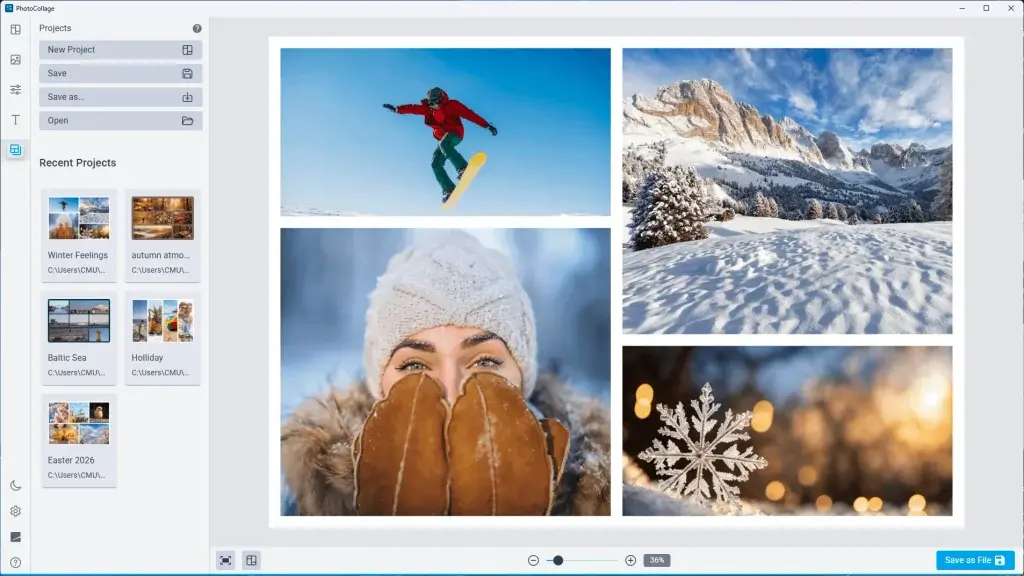This screenshot has width=1024, height=576.
Task: Click the grid layout icon in bottom bar
Action: click(251, 560)
